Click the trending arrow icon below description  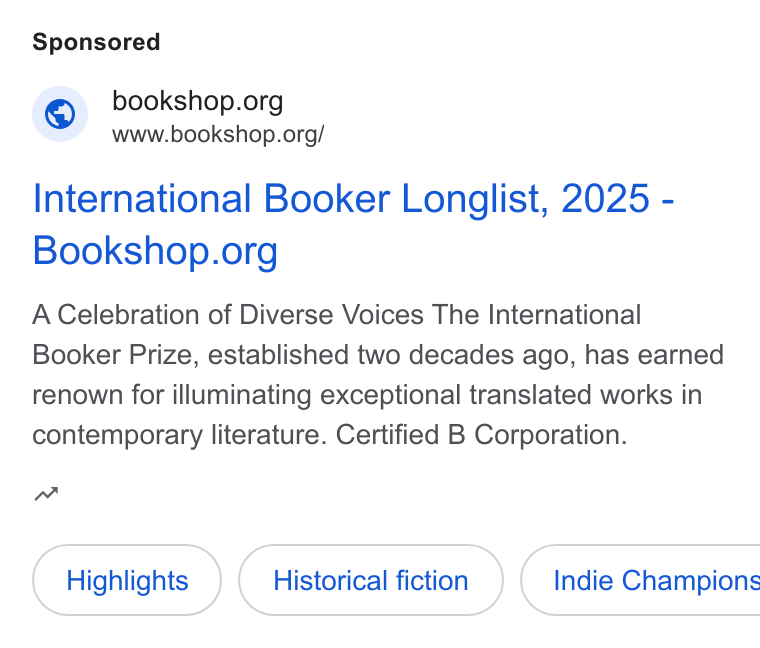tap(46, 494)
